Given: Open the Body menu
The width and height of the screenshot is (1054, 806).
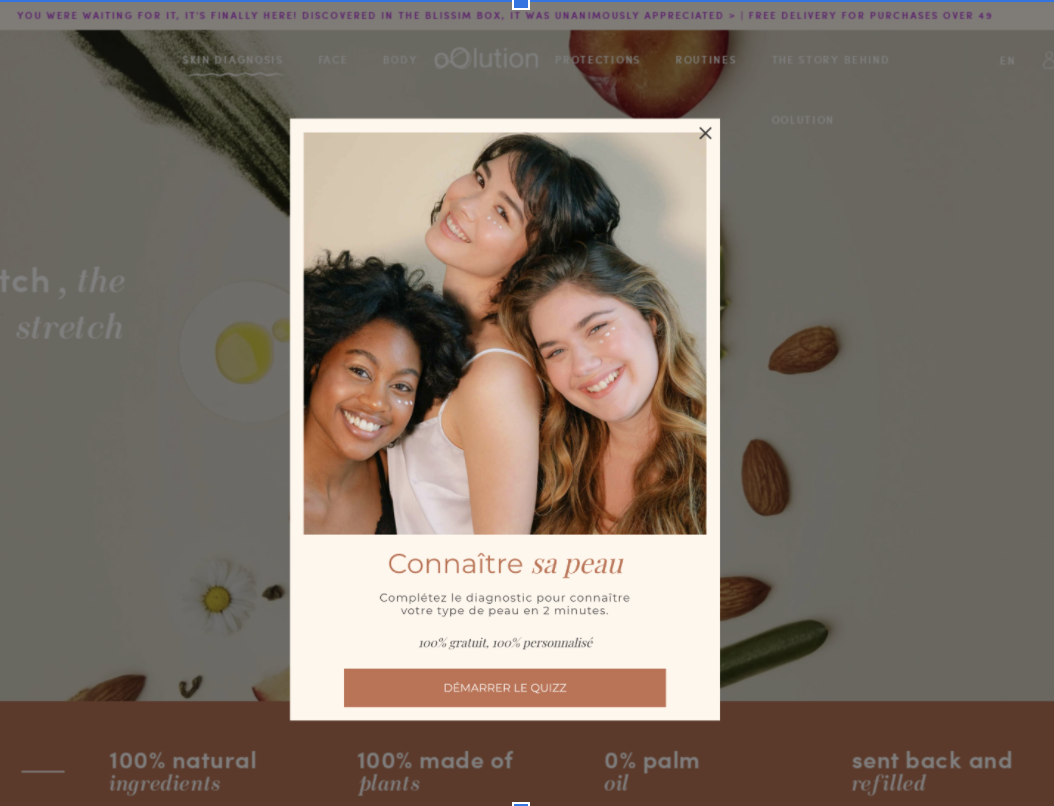Looking at the screenshot, I should click(x=400, y=60).
